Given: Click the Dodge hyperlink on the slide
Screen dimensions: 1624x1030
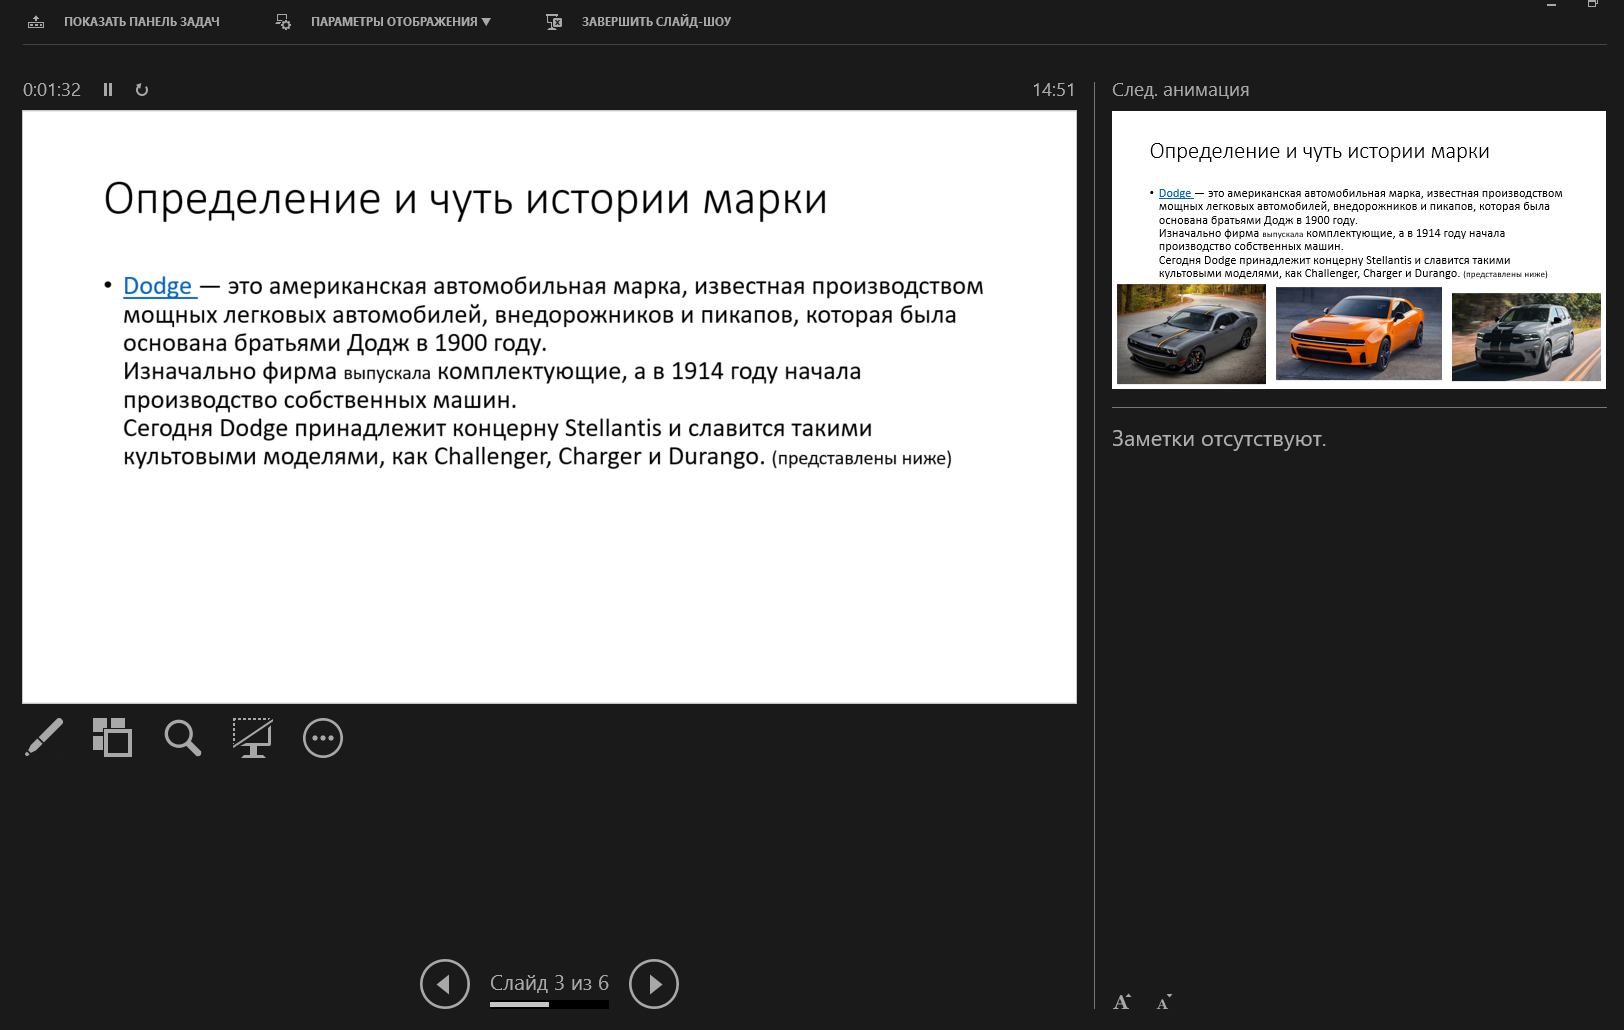Looking at the screenshot, I should click(158, 286).
